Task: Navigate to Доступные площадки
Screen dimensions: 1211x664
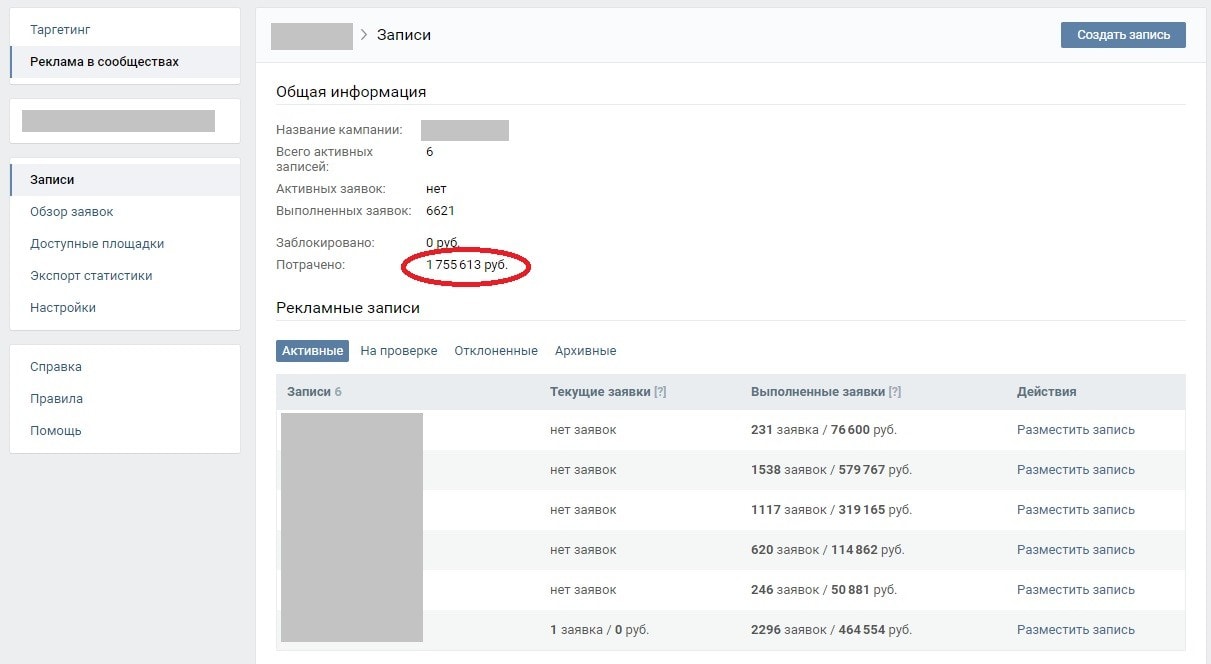Action: [x=97, y=244]
